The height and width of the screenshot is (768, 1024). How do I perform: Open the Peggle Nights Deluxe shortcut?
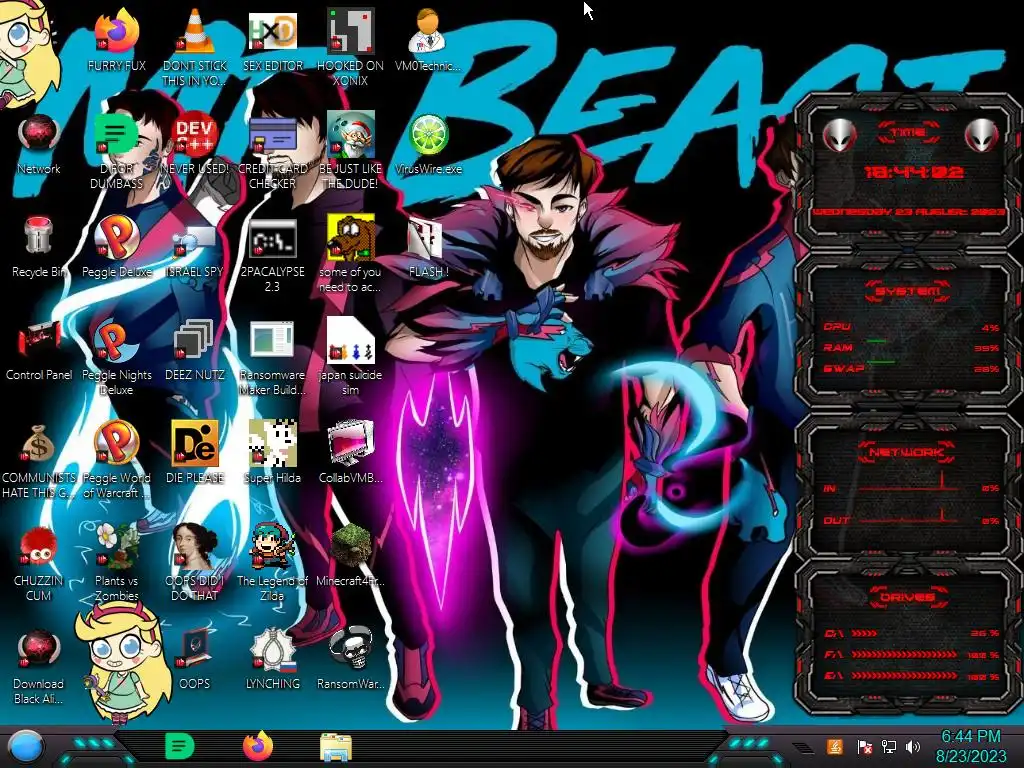(x=116, y=340)
